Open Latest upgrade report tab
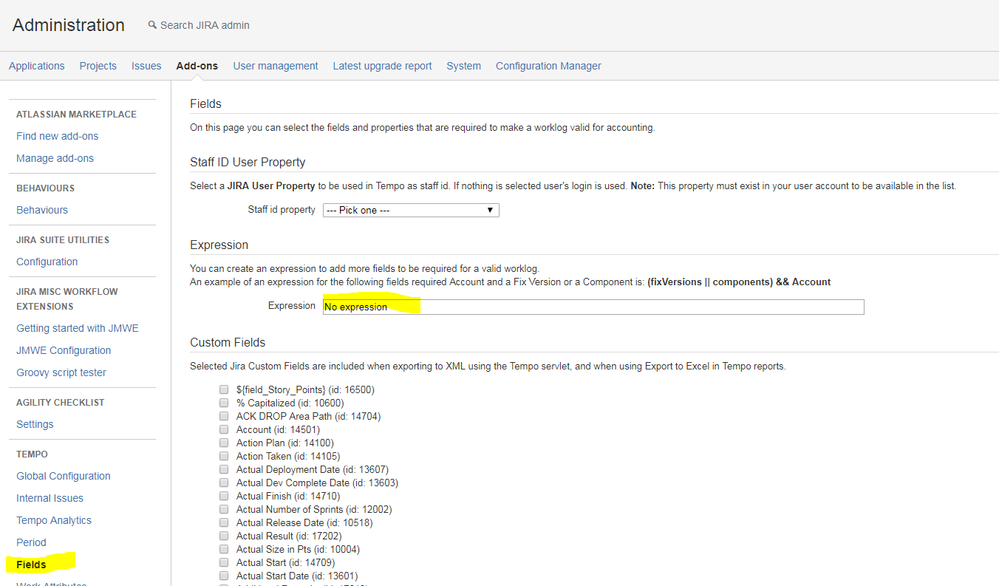Image resolution: width=999 pixels, height=586 pixels. pyautogui.click(x=382, y=66)
